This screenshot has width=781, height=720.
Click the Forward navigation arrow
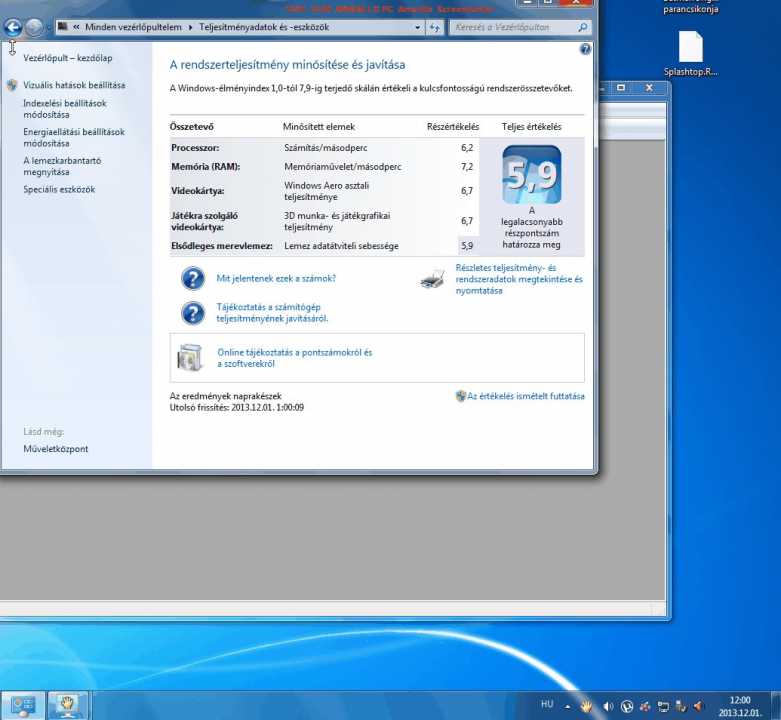[x=34, y=27]
